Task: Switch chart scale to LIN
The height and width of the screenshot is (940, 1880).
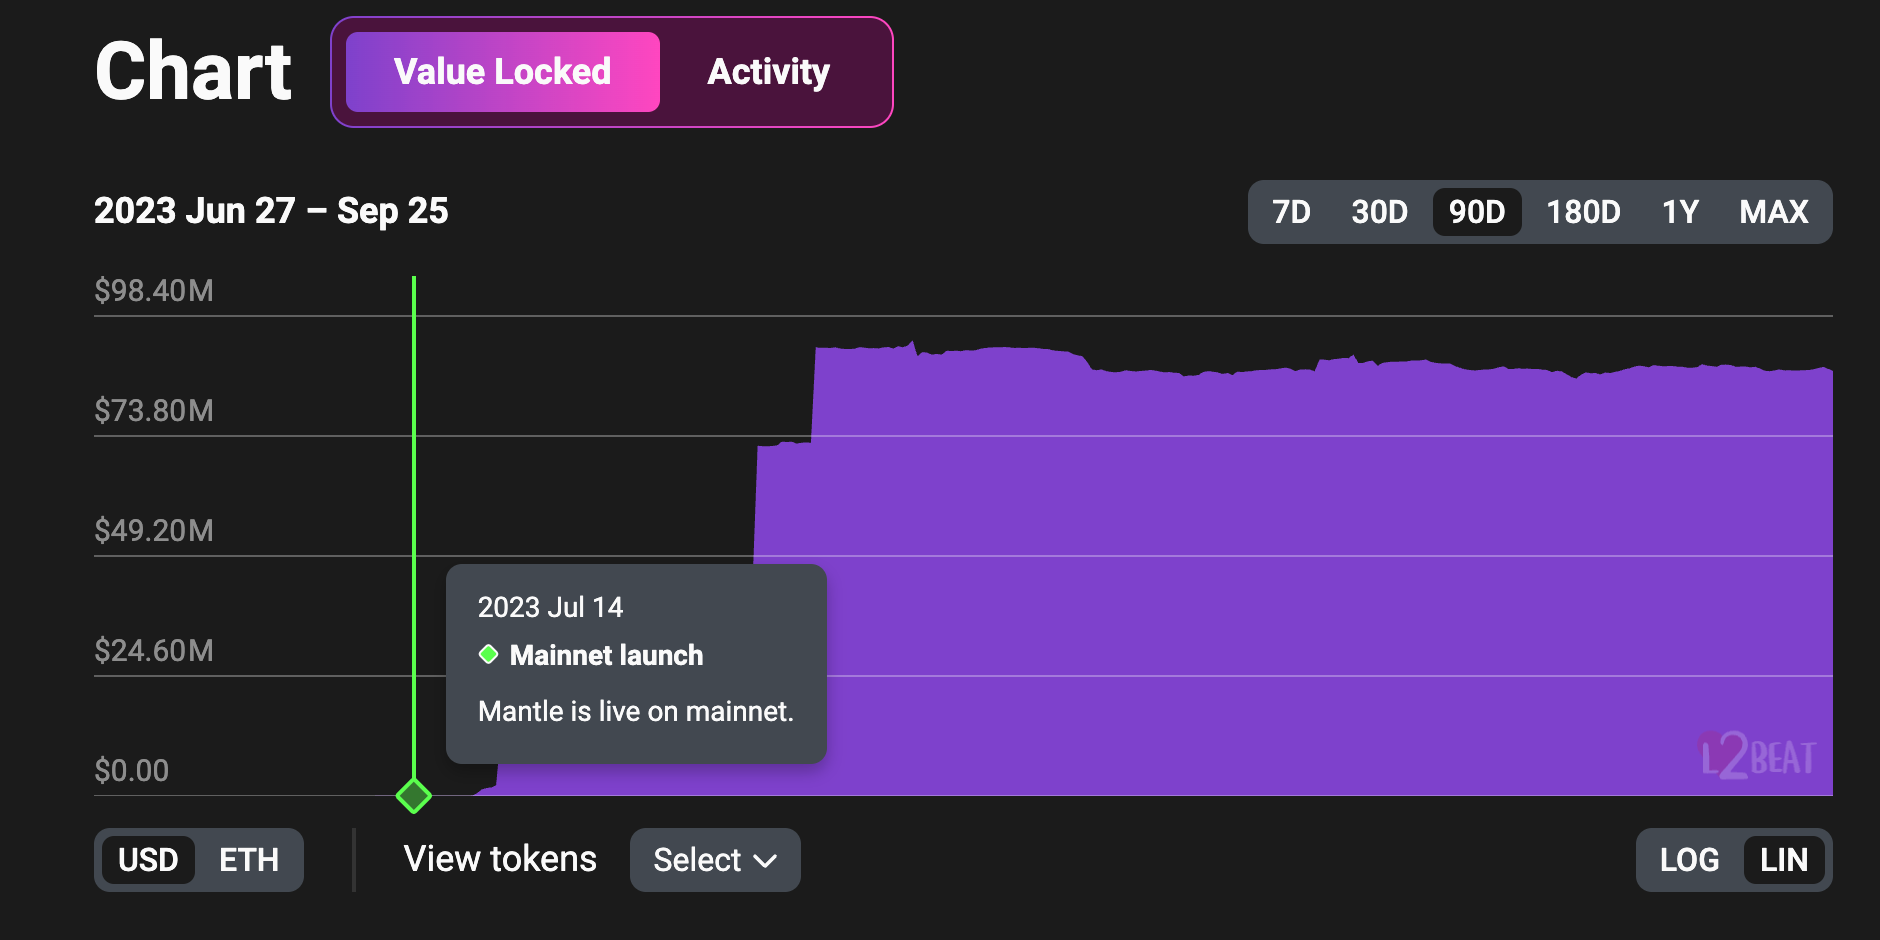Action: click(1784, 860)
